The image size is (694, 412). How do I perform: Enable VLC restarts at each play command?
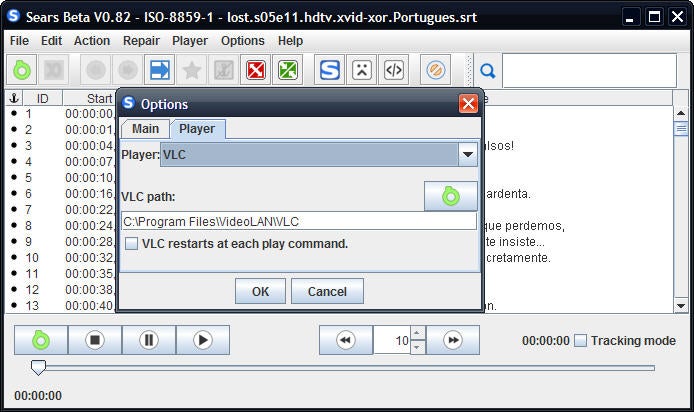pos(131,243)
